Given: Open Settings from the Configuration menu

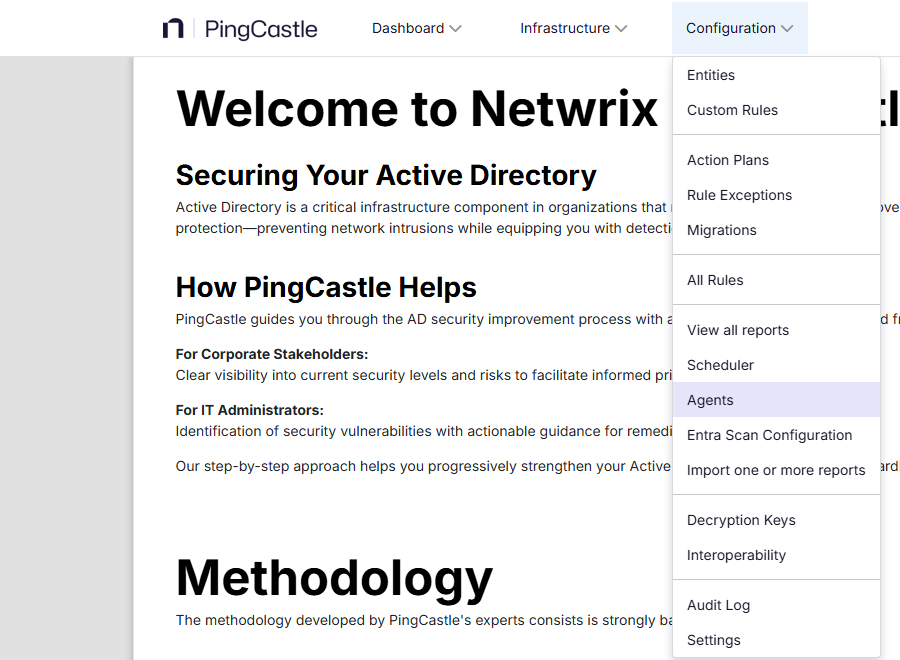Looking at the screenshot, I should [x=776, y=640].
